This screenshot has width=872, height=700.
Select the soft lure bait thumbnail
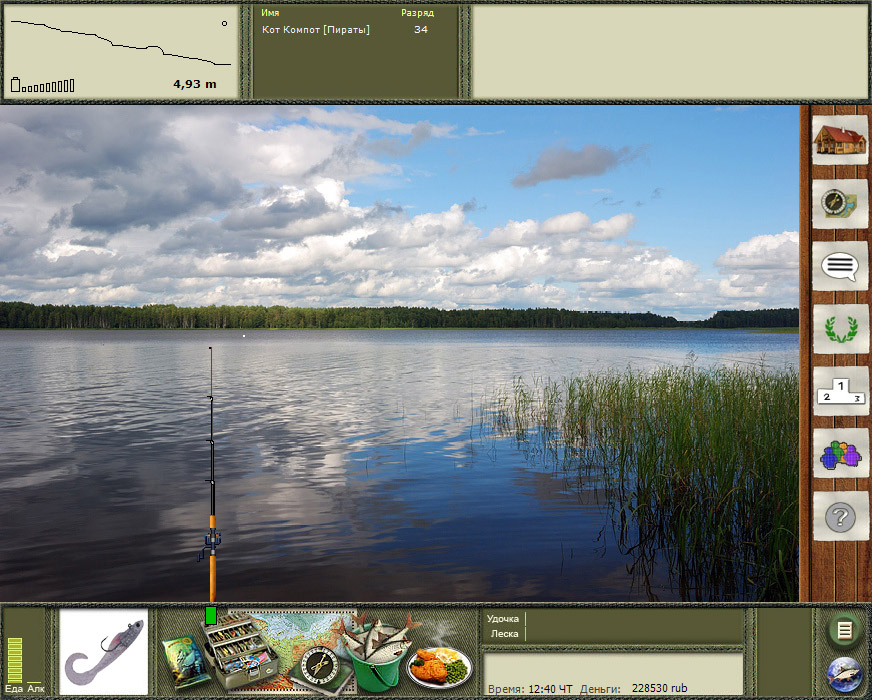[x=104, y=652]
